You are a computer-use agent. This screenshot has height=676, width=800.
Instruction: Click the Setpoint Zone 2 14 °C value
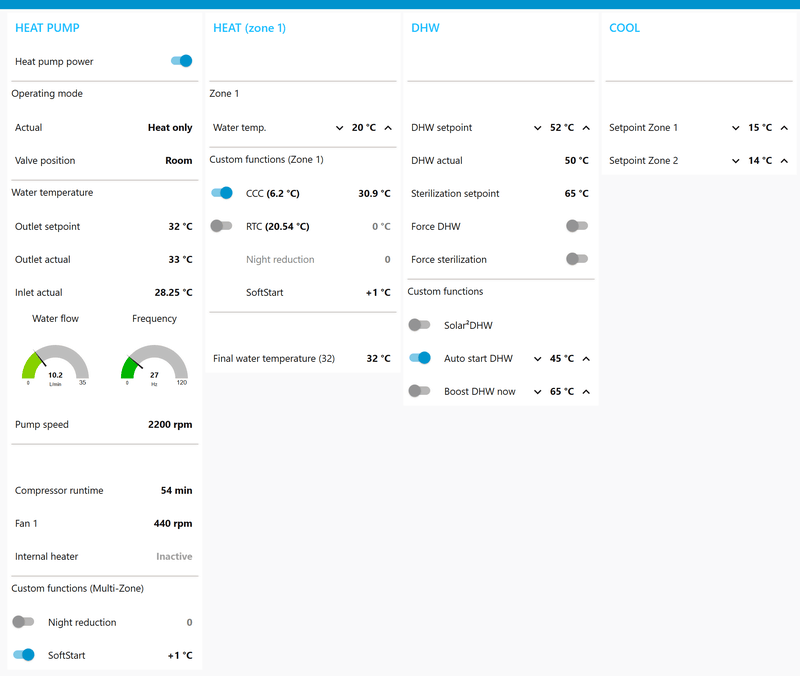[760, 160]
